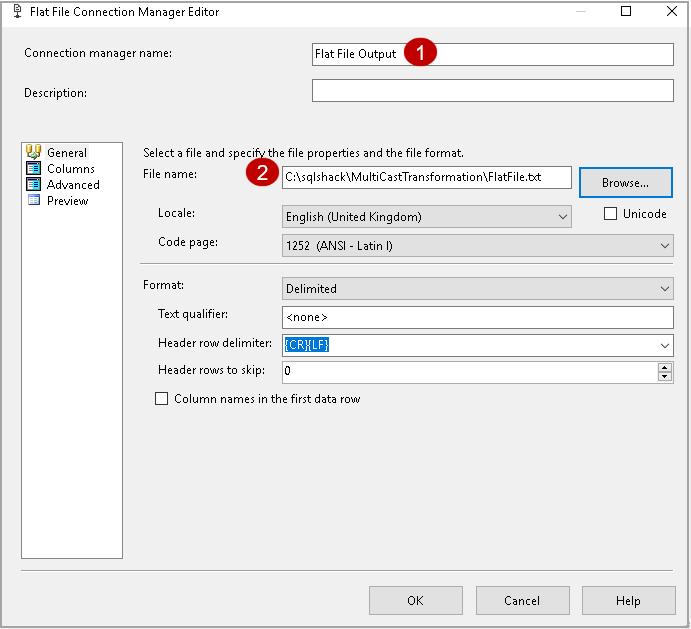
Task: Increase Header rows to skip value
Action: point(665,367)
